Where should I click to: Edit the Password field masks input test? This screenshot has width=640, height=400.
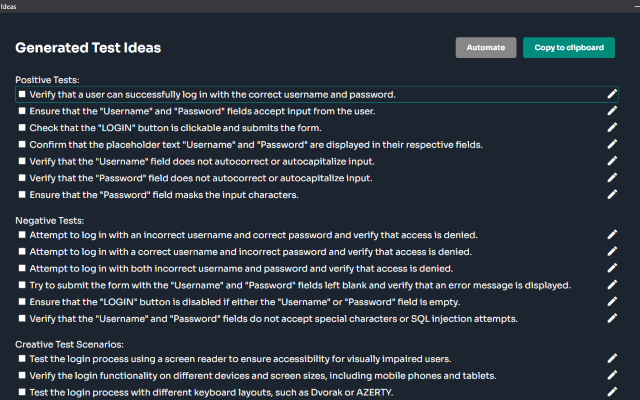[613, 195]
